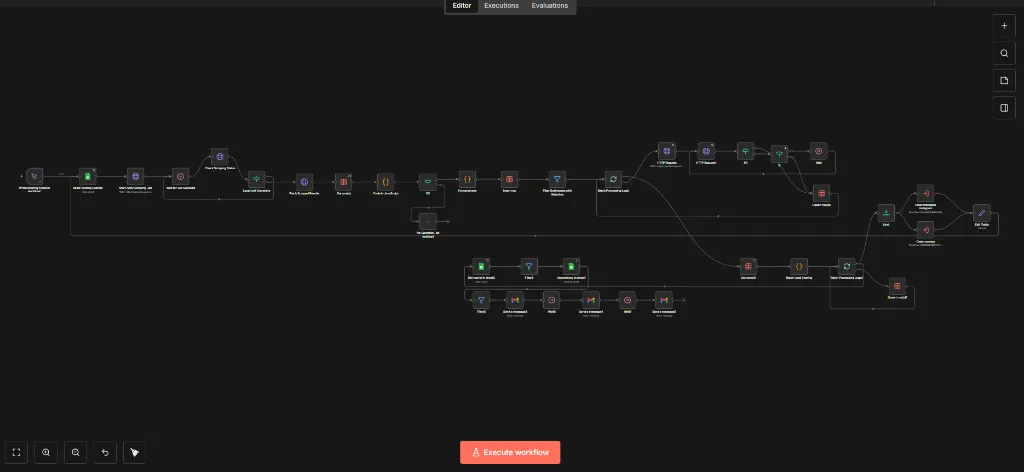This screenshot has height=472, width=1024.
Task: Zoom out the canvas with magnifier minus
Action: click(76, 452)
